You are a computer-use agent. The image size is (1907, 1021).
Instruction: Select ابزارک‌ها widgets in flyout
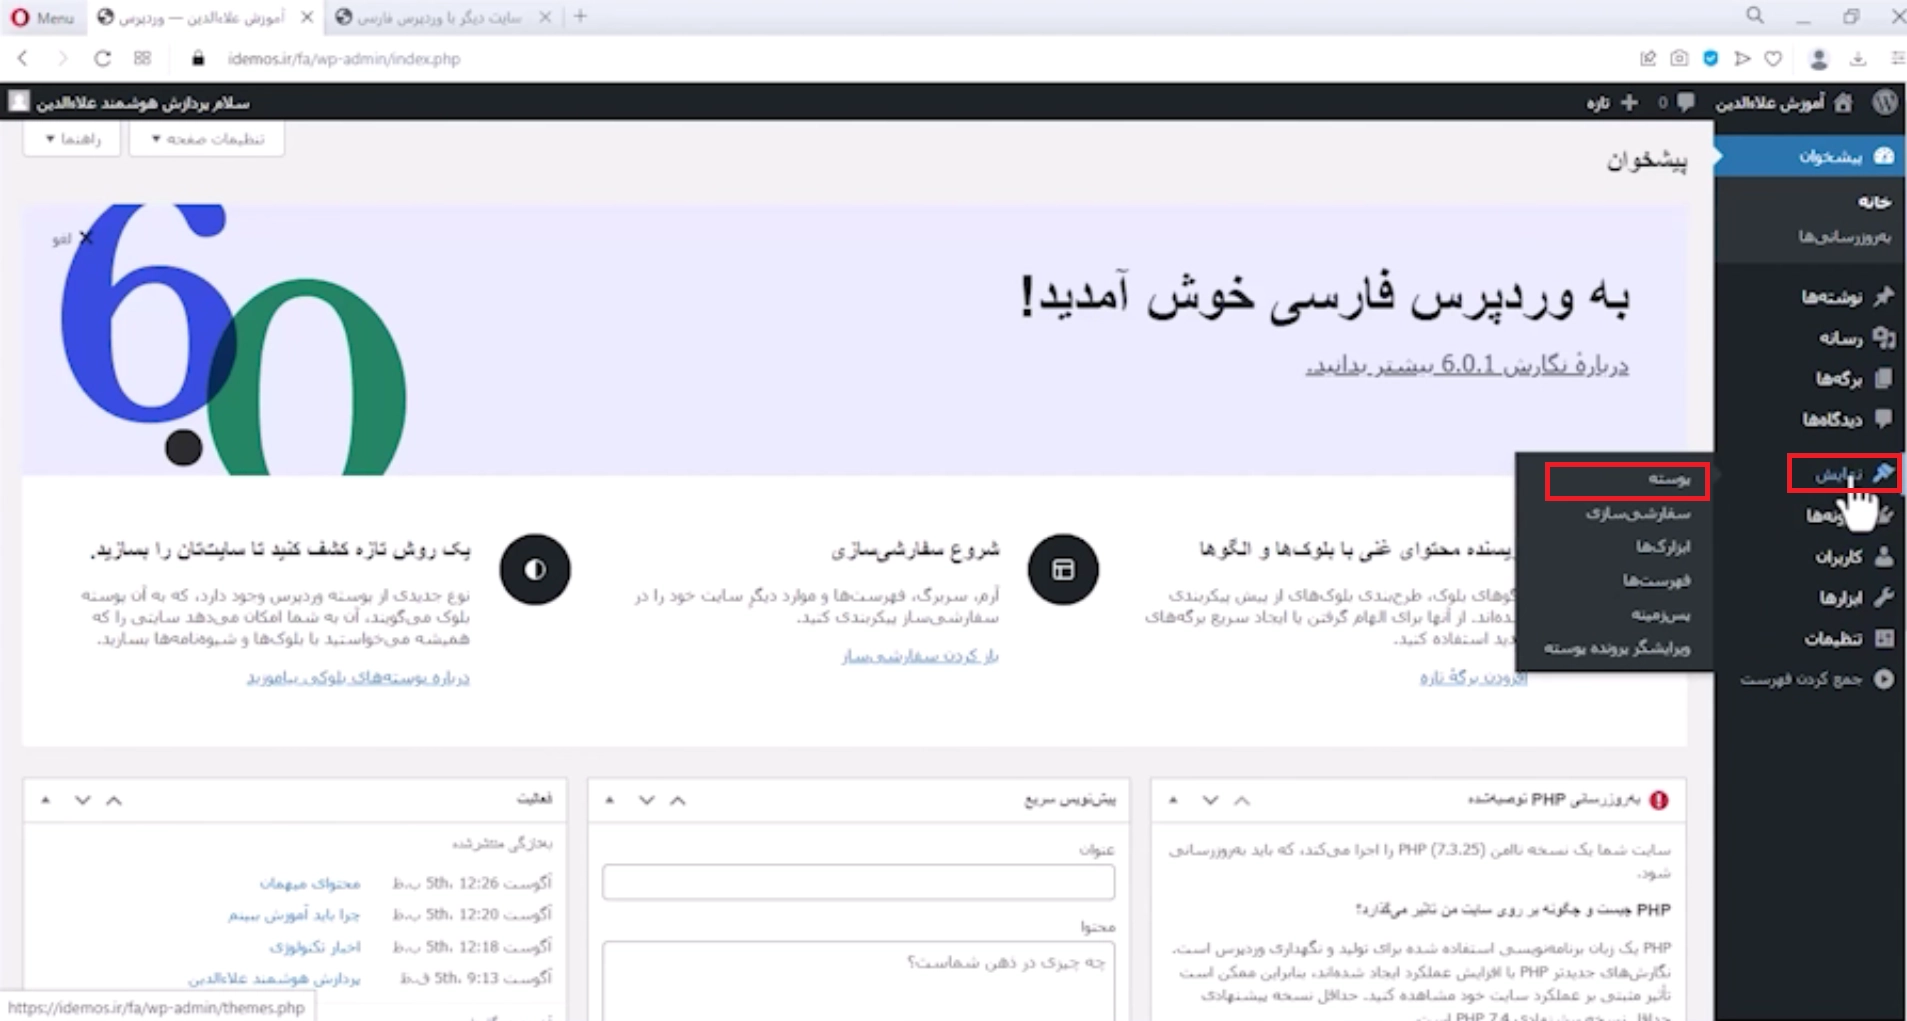[x=1662, y=547]
